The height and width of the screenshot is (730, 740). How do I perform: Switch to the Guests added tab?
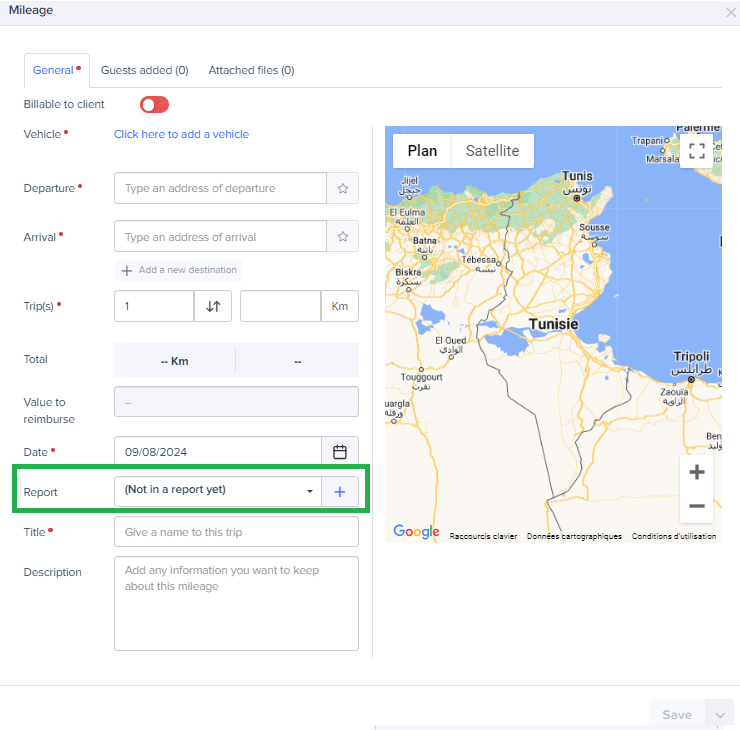click(144, 70)
